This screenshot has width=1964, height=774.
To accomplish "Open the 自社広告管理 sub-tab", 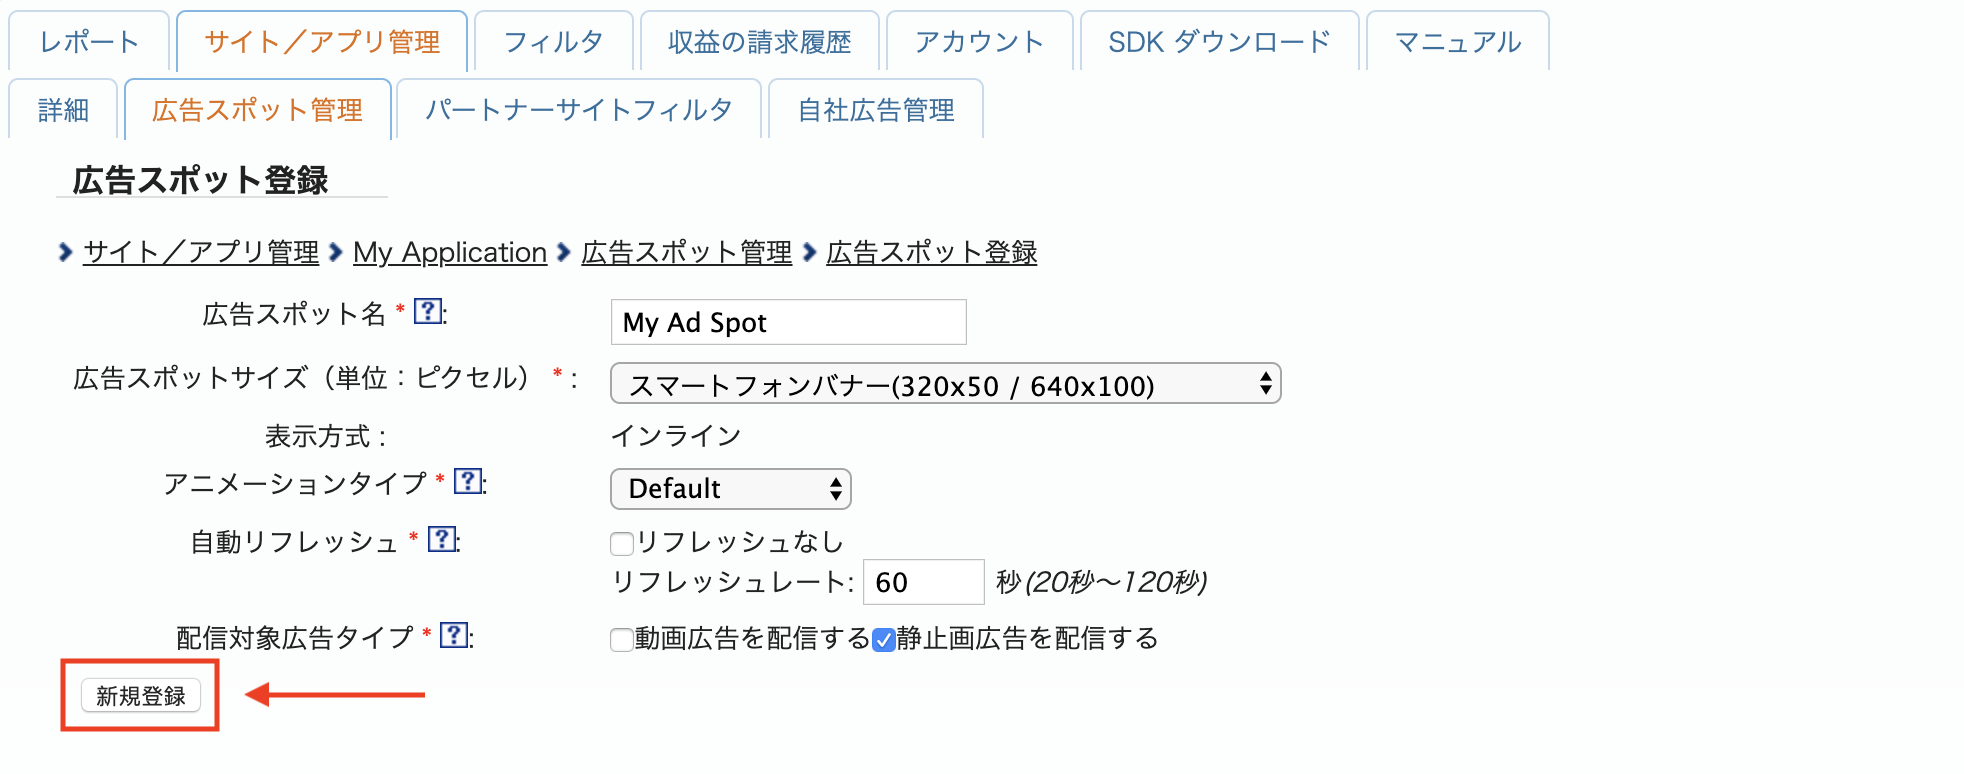I will pos(875,110).
